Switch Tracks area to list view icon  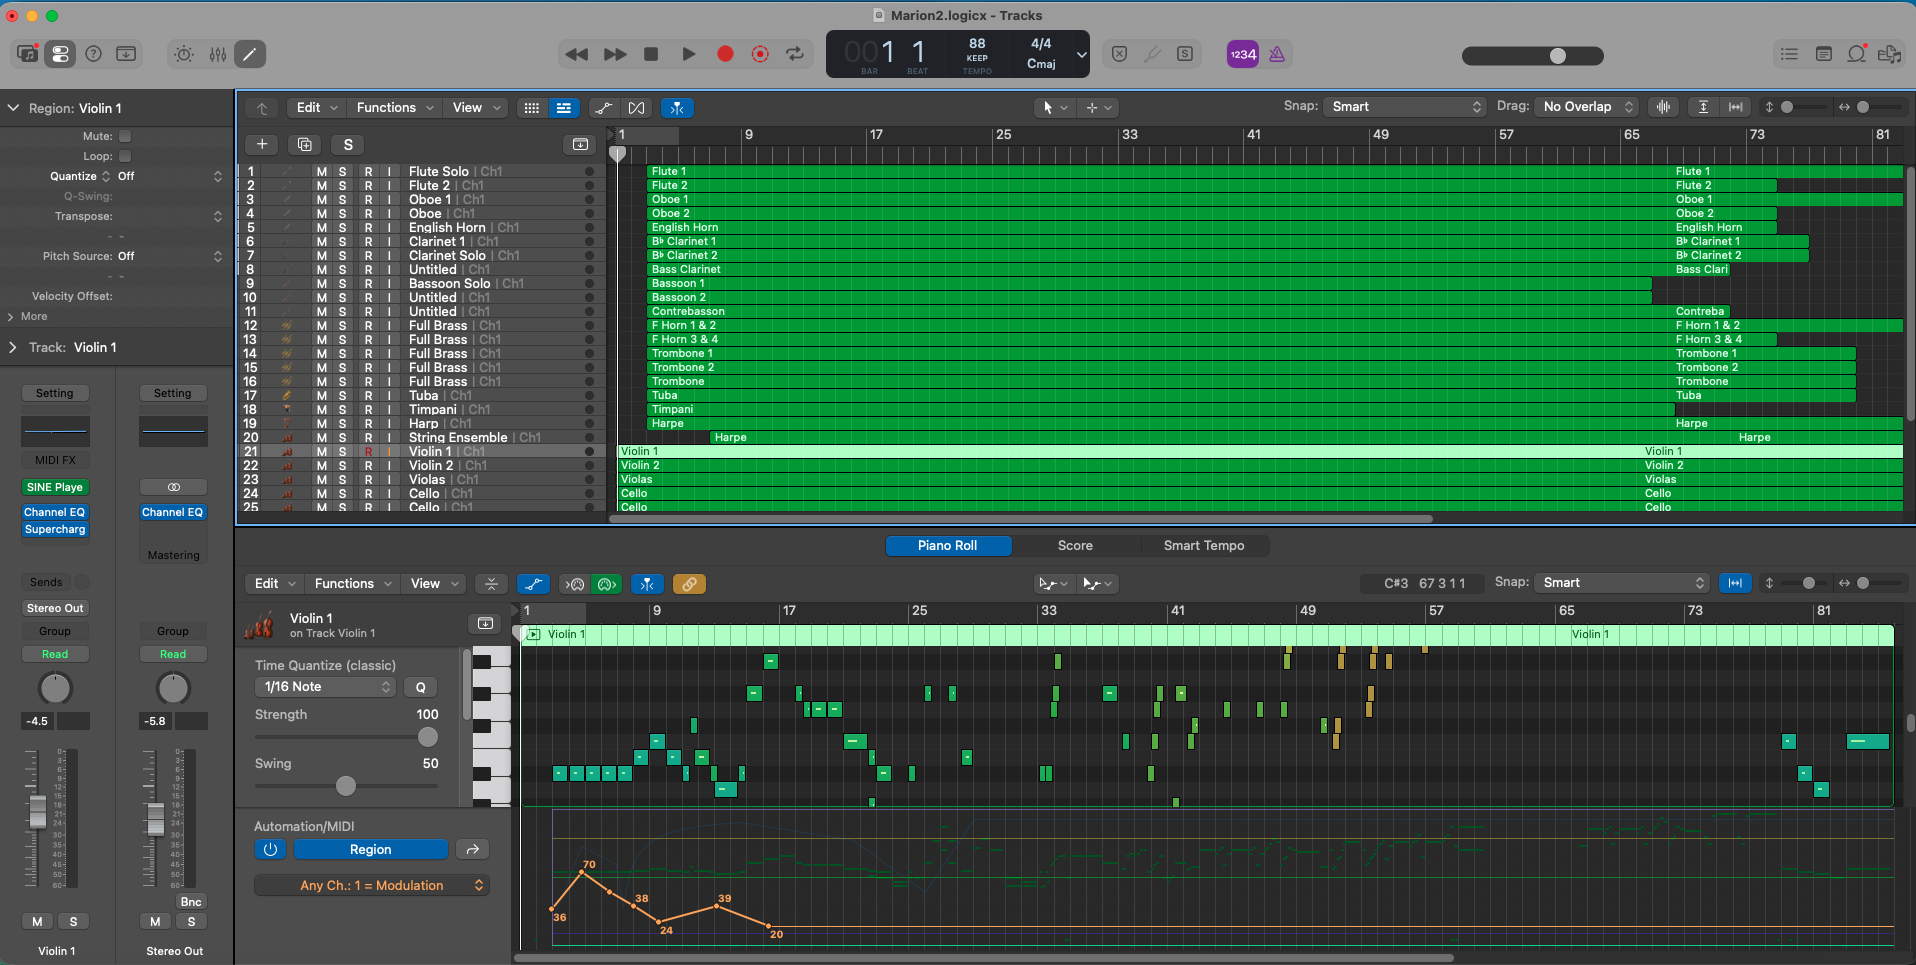point(564,108)
